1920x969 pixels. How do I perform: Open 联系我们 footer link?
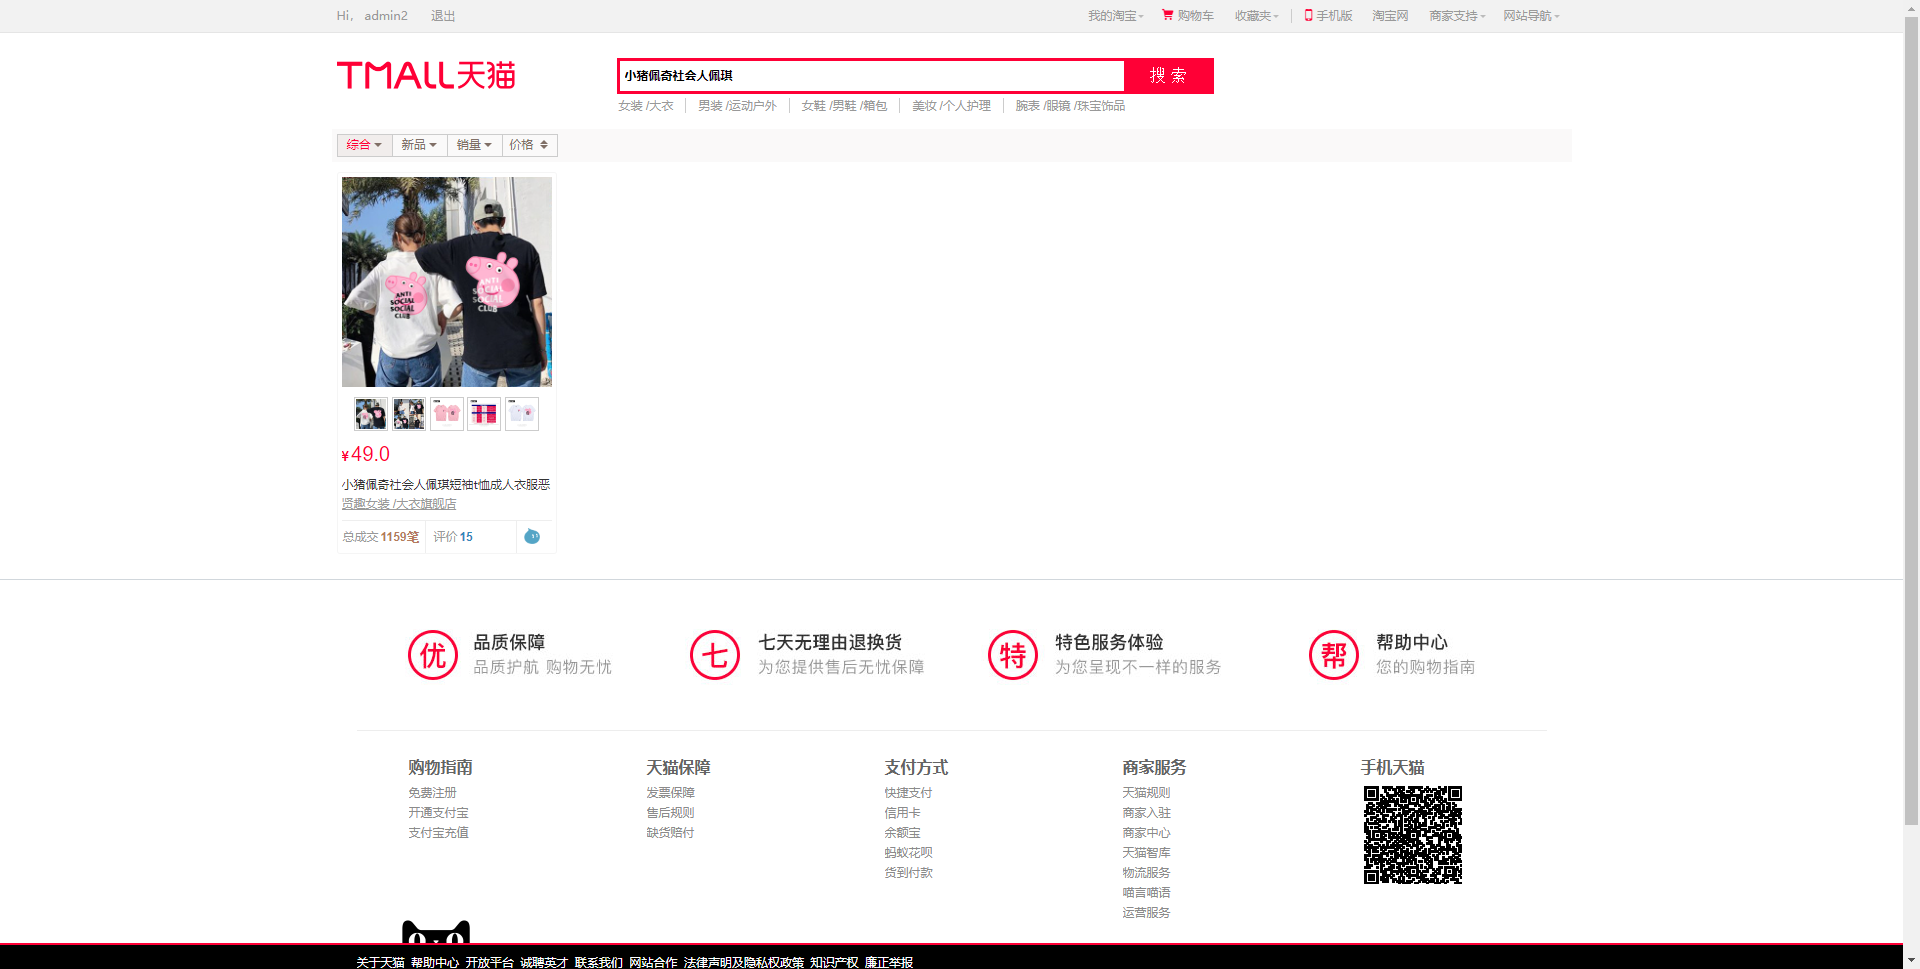coord(598,962)
